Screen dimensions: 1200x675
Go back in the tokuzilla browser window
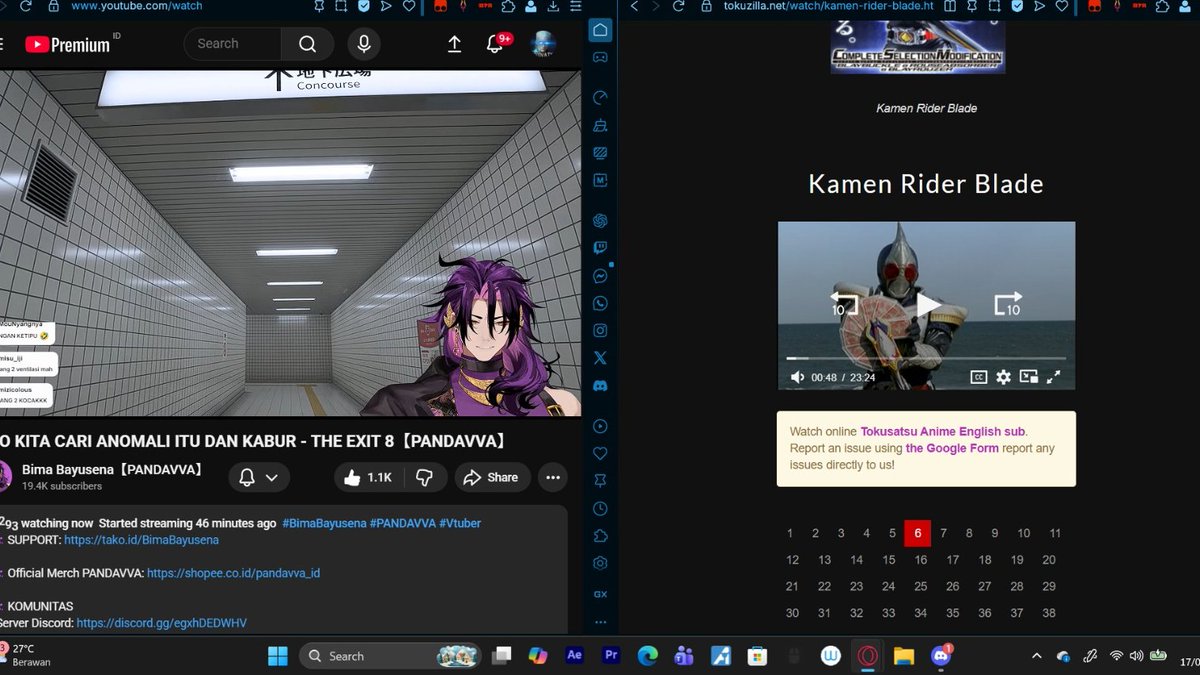(x=633, y=6)
